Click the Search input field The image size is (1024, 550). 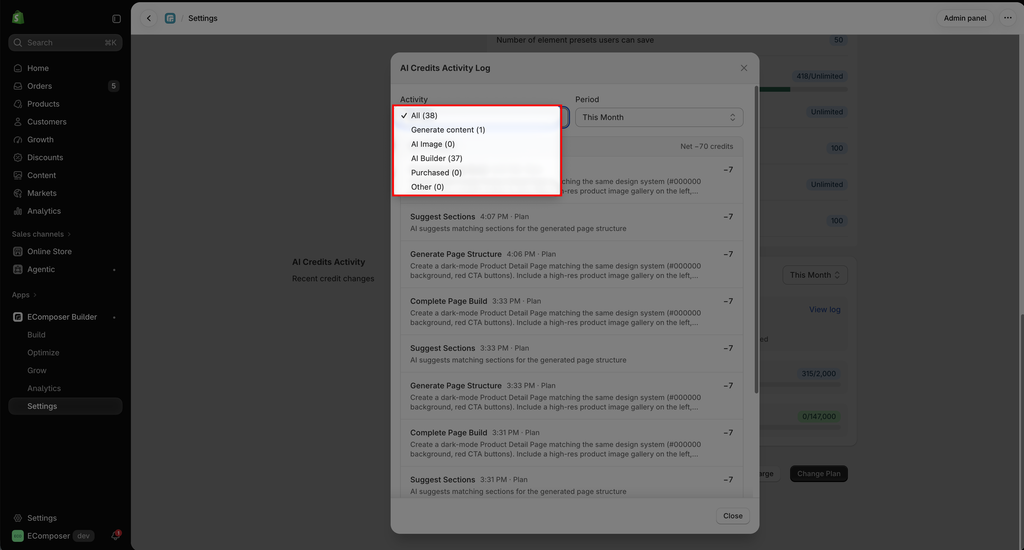65,42
